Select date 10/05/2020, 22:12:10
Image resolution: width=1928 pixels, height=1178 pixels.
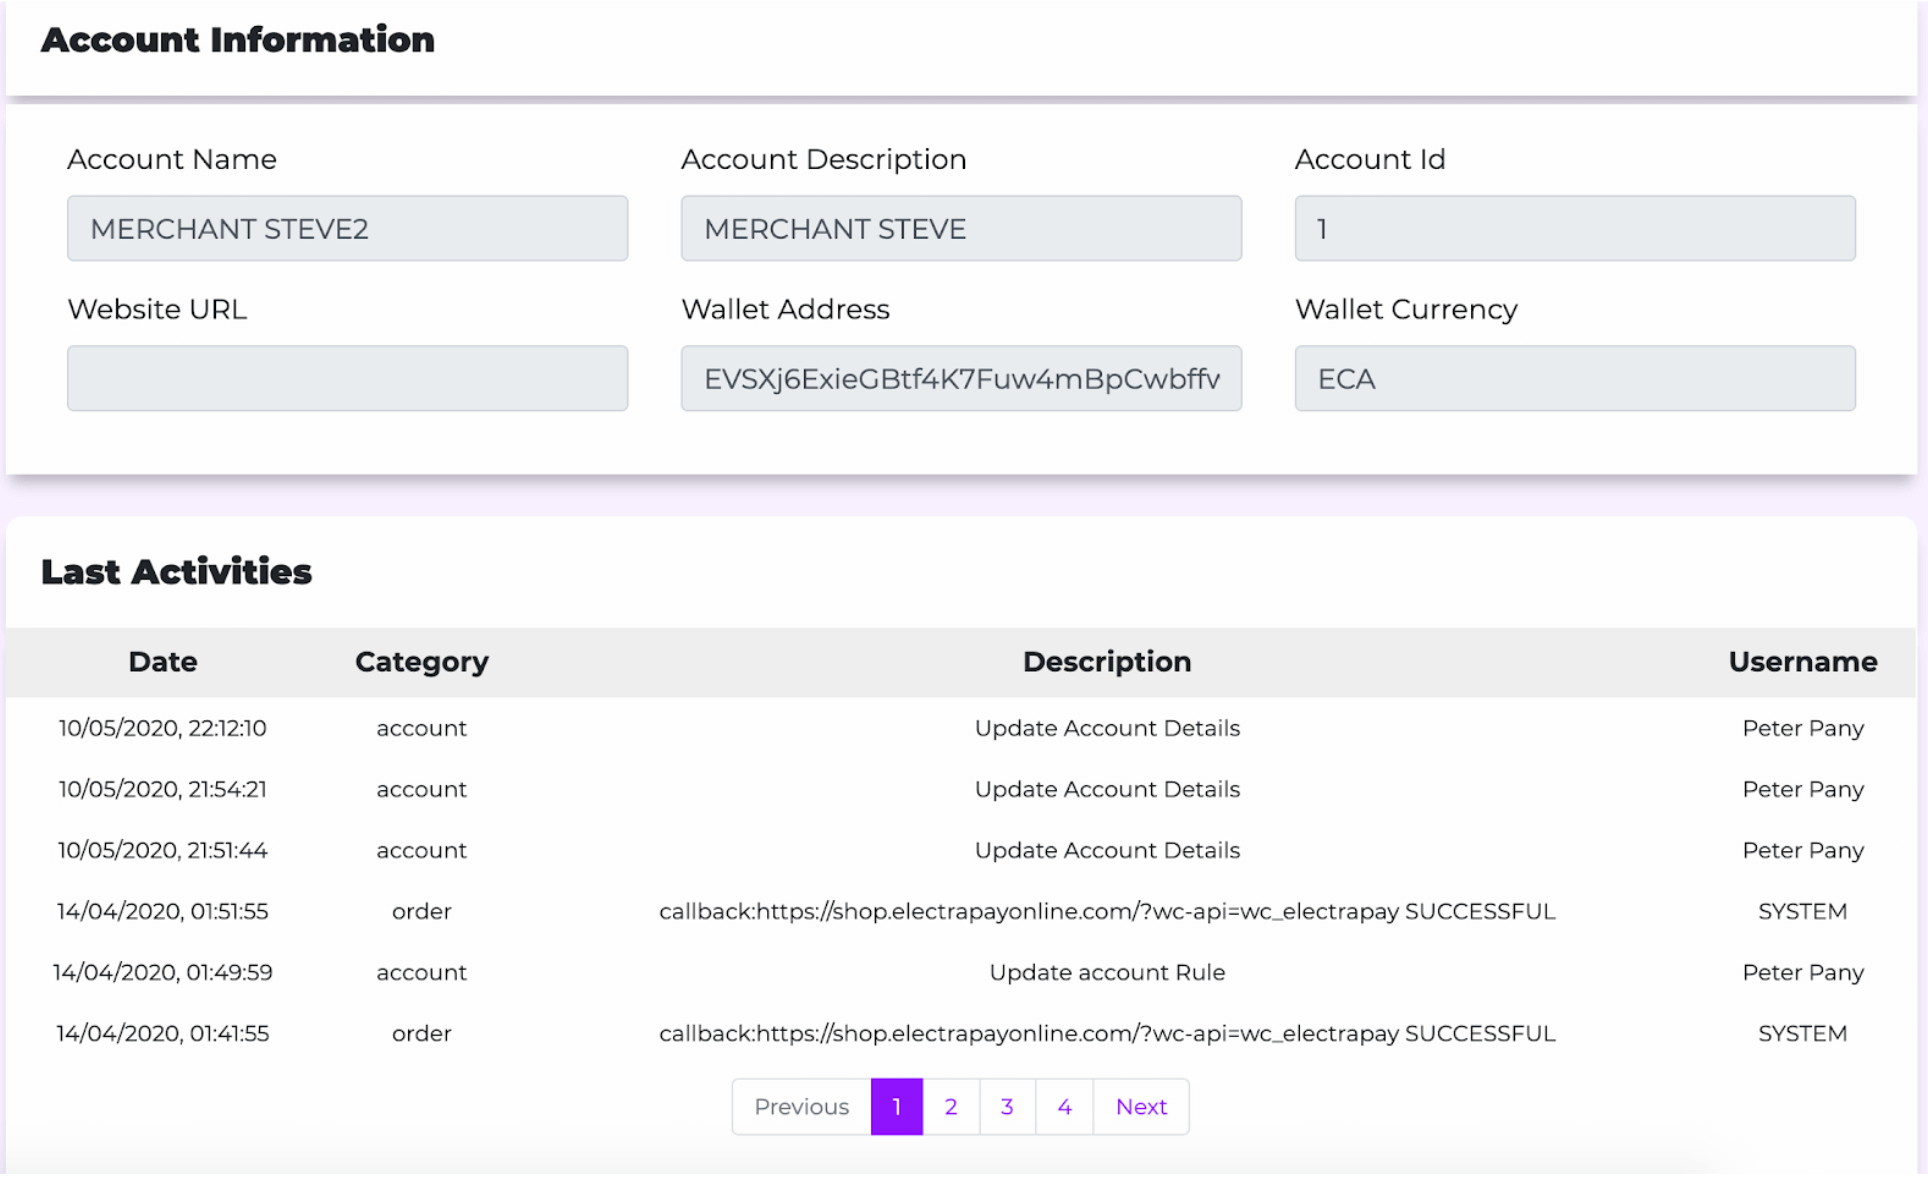click(x=163, y=728)
